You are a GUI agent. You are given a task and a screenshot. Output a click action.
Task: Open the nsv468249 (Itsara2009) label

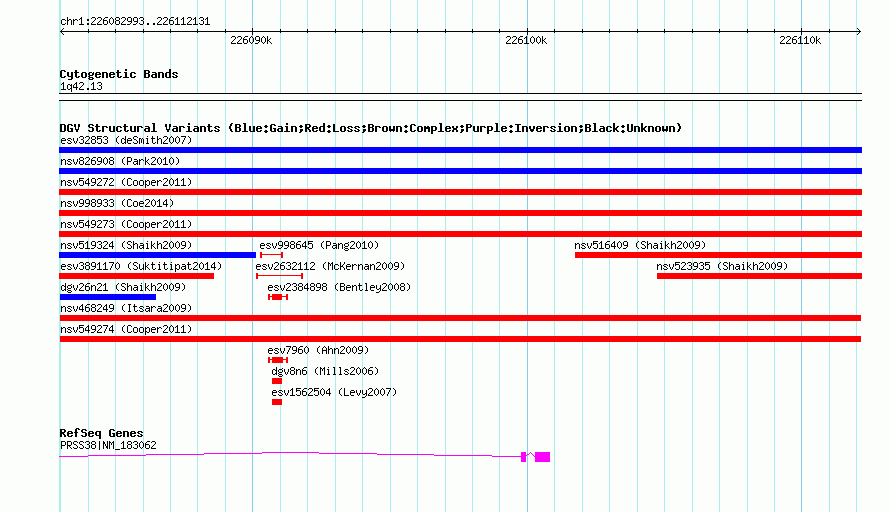click(126, 308)
